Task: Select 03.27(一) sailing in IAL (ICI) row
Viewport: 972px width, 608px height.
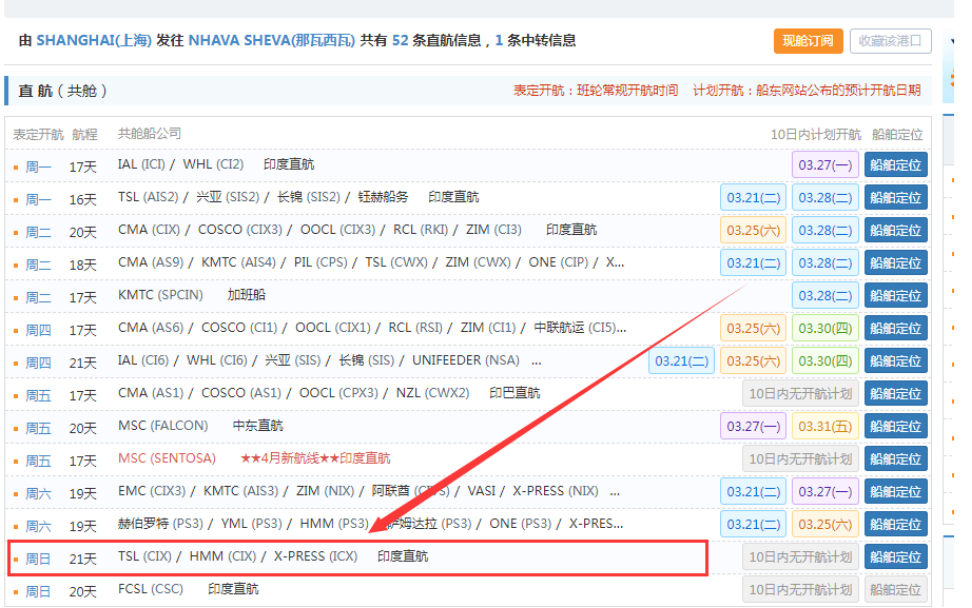Action: coord(824,165)
